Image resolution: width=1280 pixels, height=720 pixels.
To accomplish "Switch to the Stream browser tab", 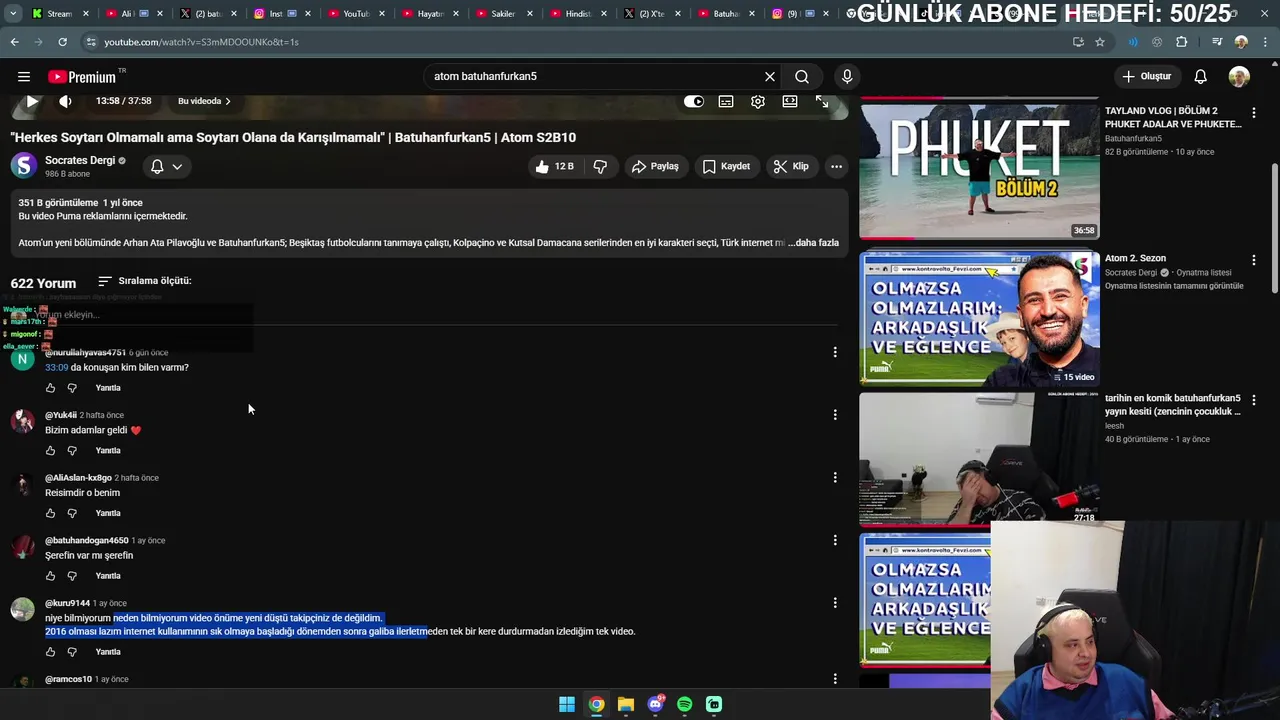I will 58,14.
